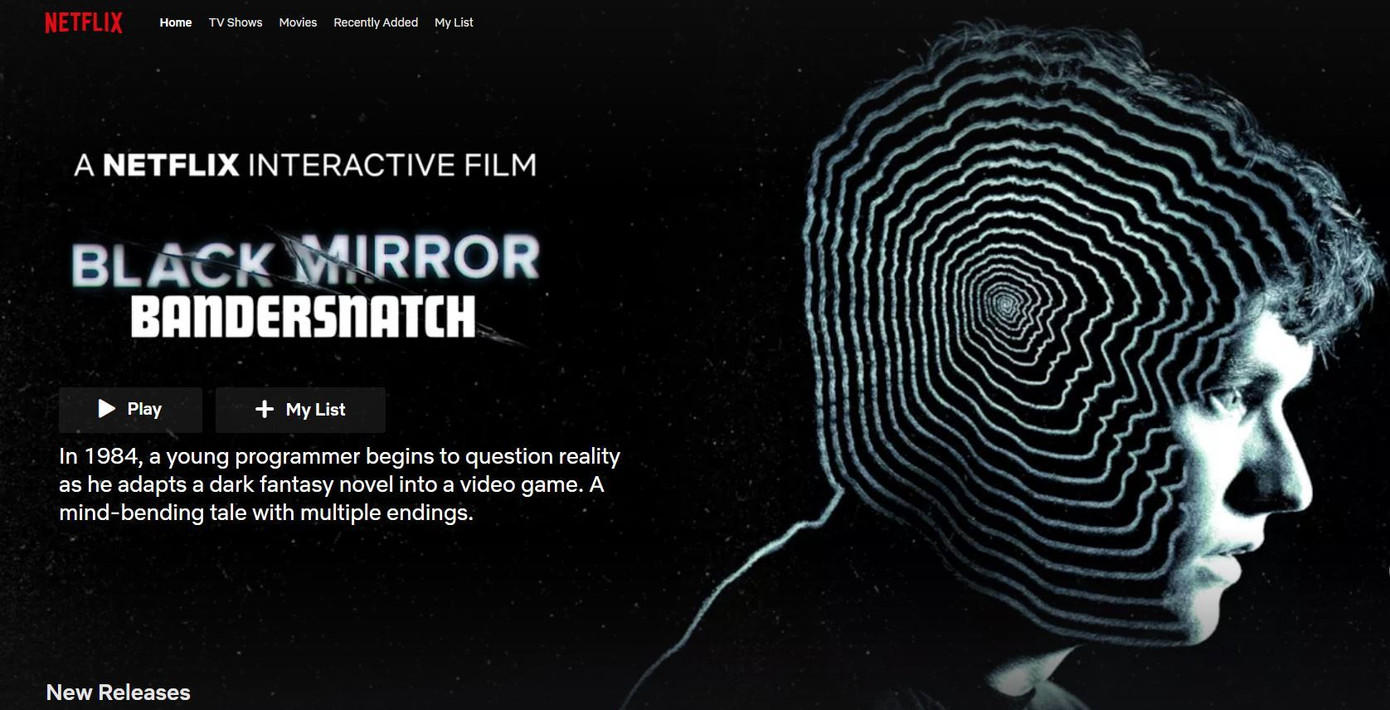The height and width of the screenshot is (710, 1390).
Task: Open the Movies category
Action: pyautogui.click(x=298, y=22)
